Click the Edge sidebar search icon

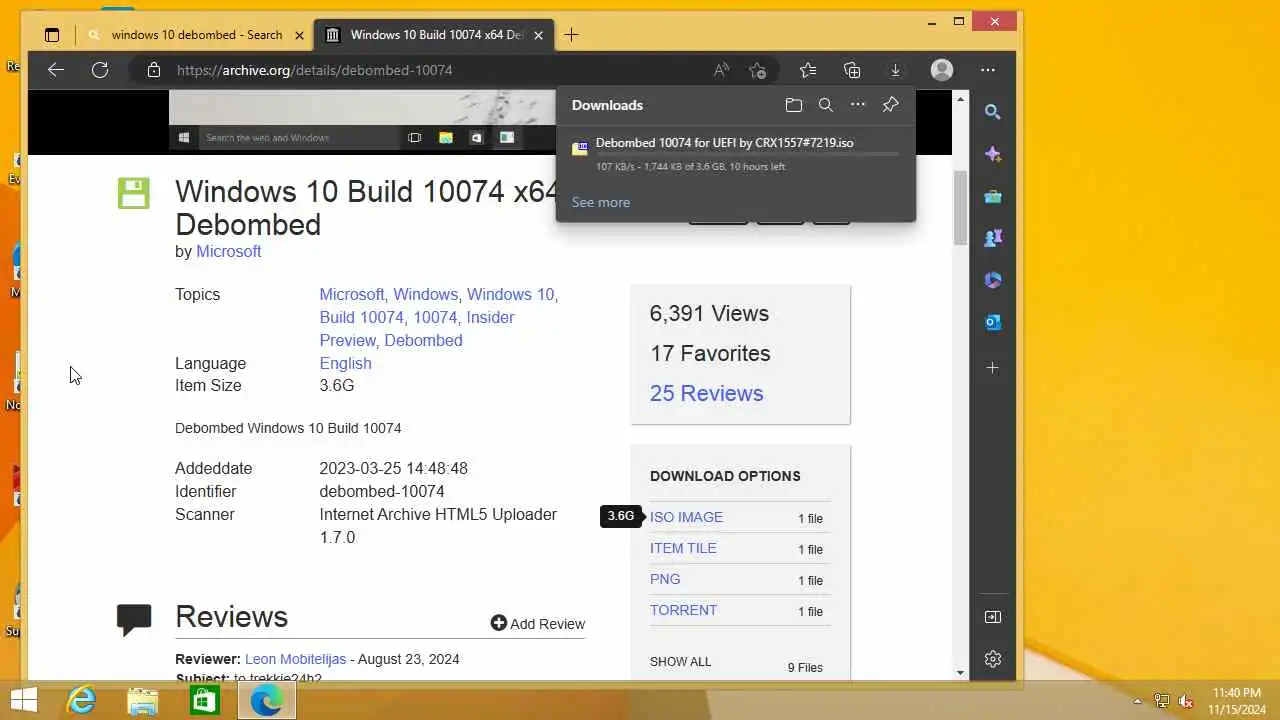click(x=993, y=112)
